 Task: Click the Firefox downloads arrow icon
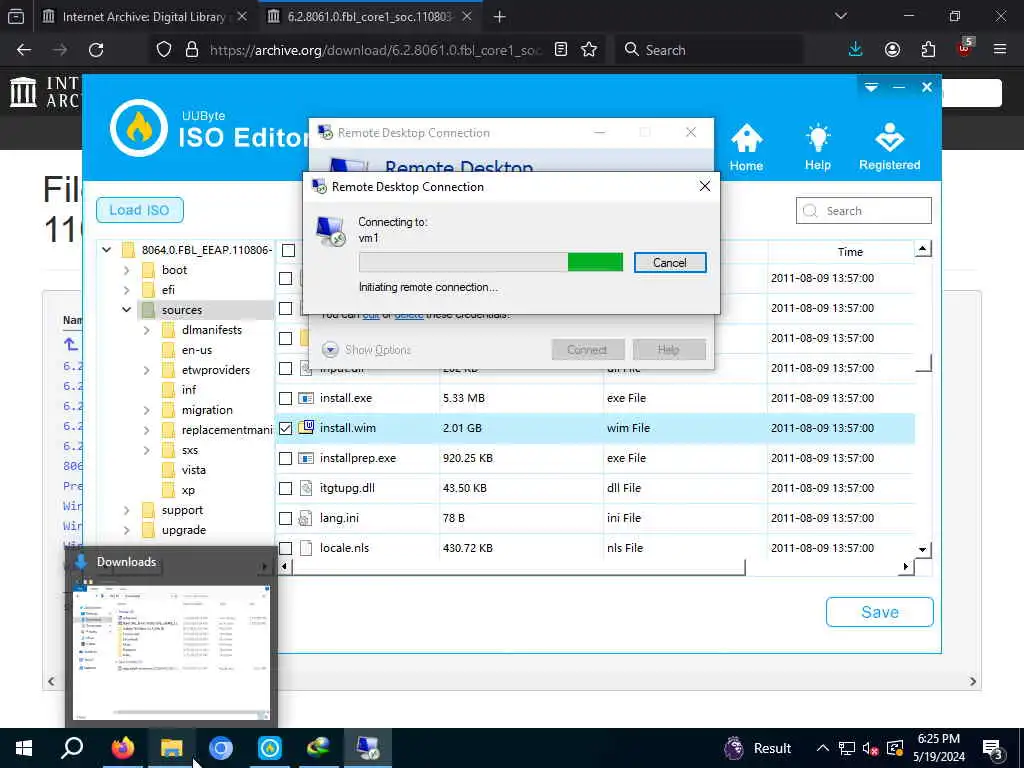point(855,50)
